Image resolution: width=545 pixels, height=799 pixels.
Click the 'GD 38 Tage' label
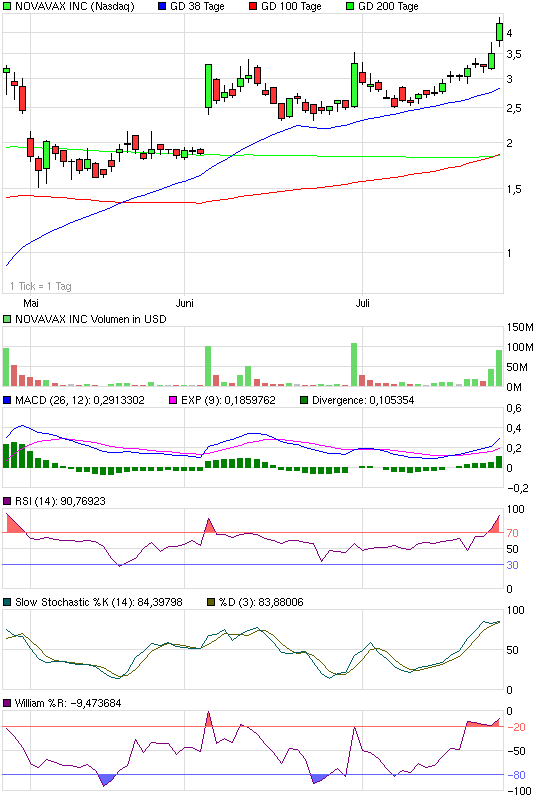point(197,7)
